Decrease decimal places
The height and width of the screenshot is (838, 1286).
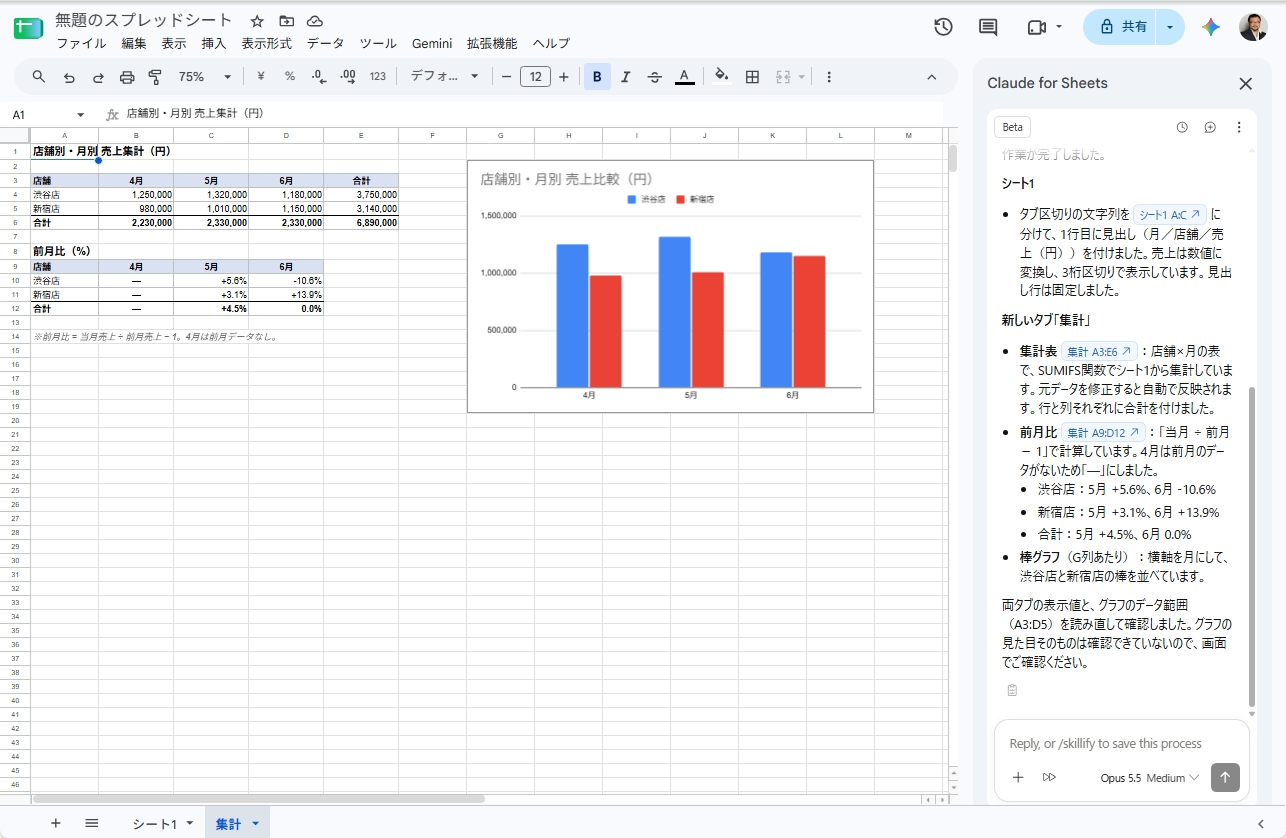[319, 77]
